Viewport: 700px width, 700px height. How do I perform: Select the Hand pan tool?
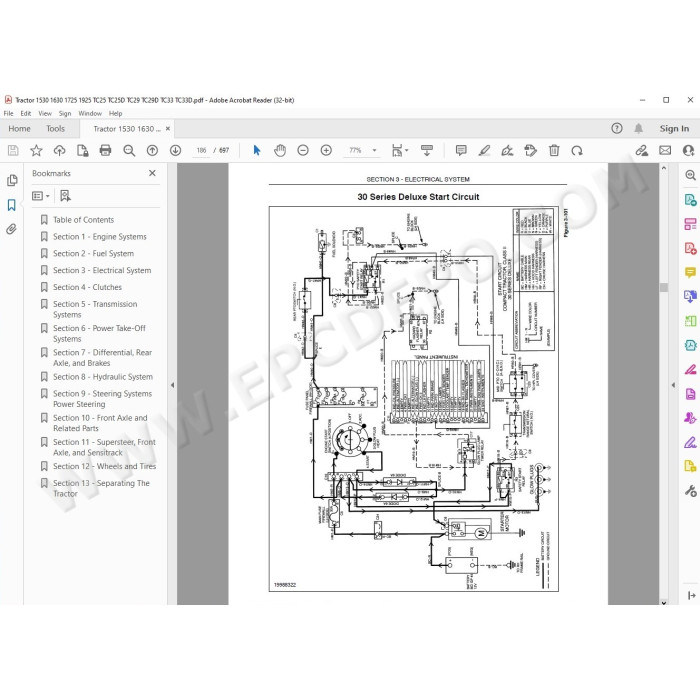click(x=280, y=150)
